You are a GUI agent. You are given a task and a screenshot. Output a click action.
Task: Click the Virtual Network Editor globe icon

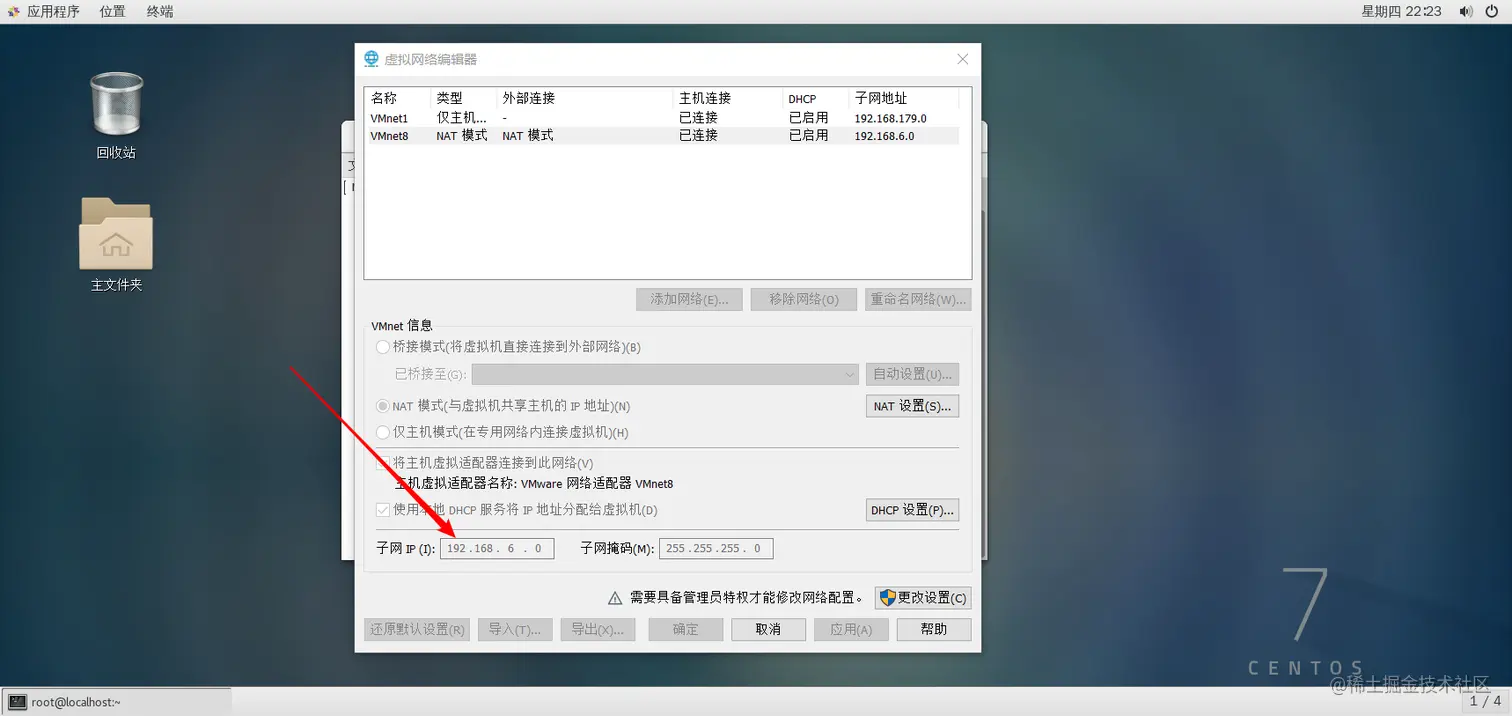coord(372,59)
